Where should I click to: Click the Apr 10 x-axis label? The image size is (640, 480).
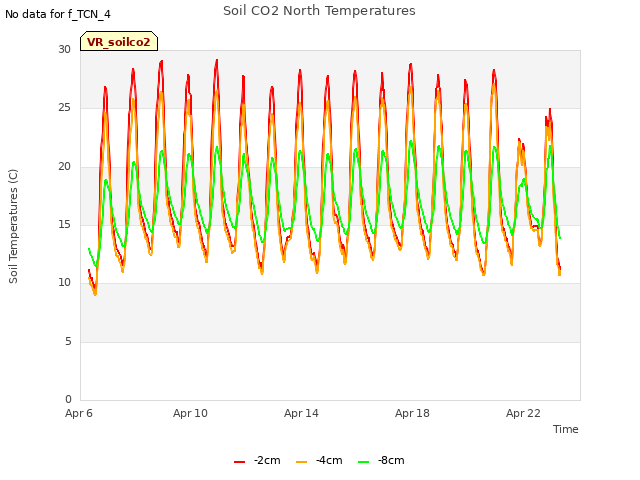(190, 413)
